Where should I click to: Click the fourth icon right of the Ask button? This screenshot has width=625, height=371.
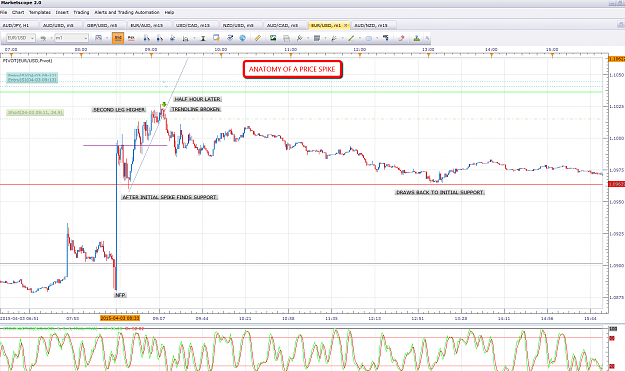[x=185, y=38]
